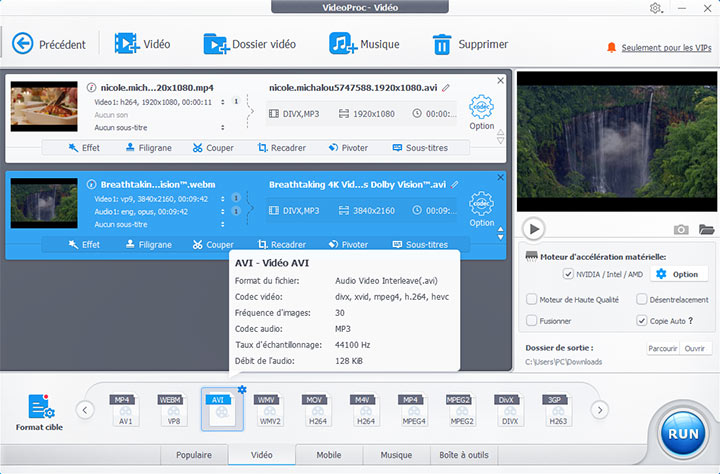Click the Parcourir button
This screenshot has width=720, height=474.
point(661,349)
